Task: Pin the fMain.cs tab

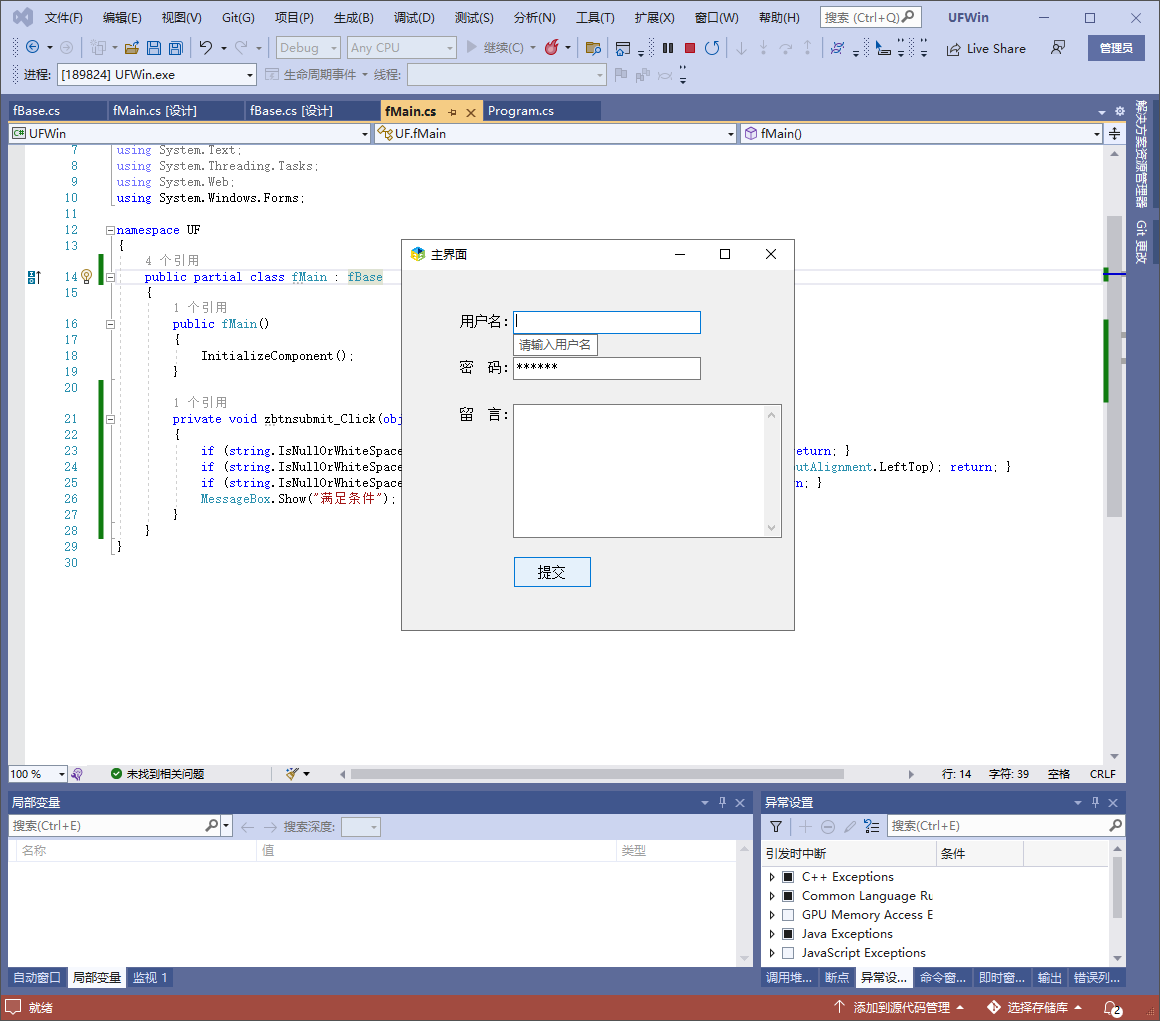Action: (x=452, y=112)
